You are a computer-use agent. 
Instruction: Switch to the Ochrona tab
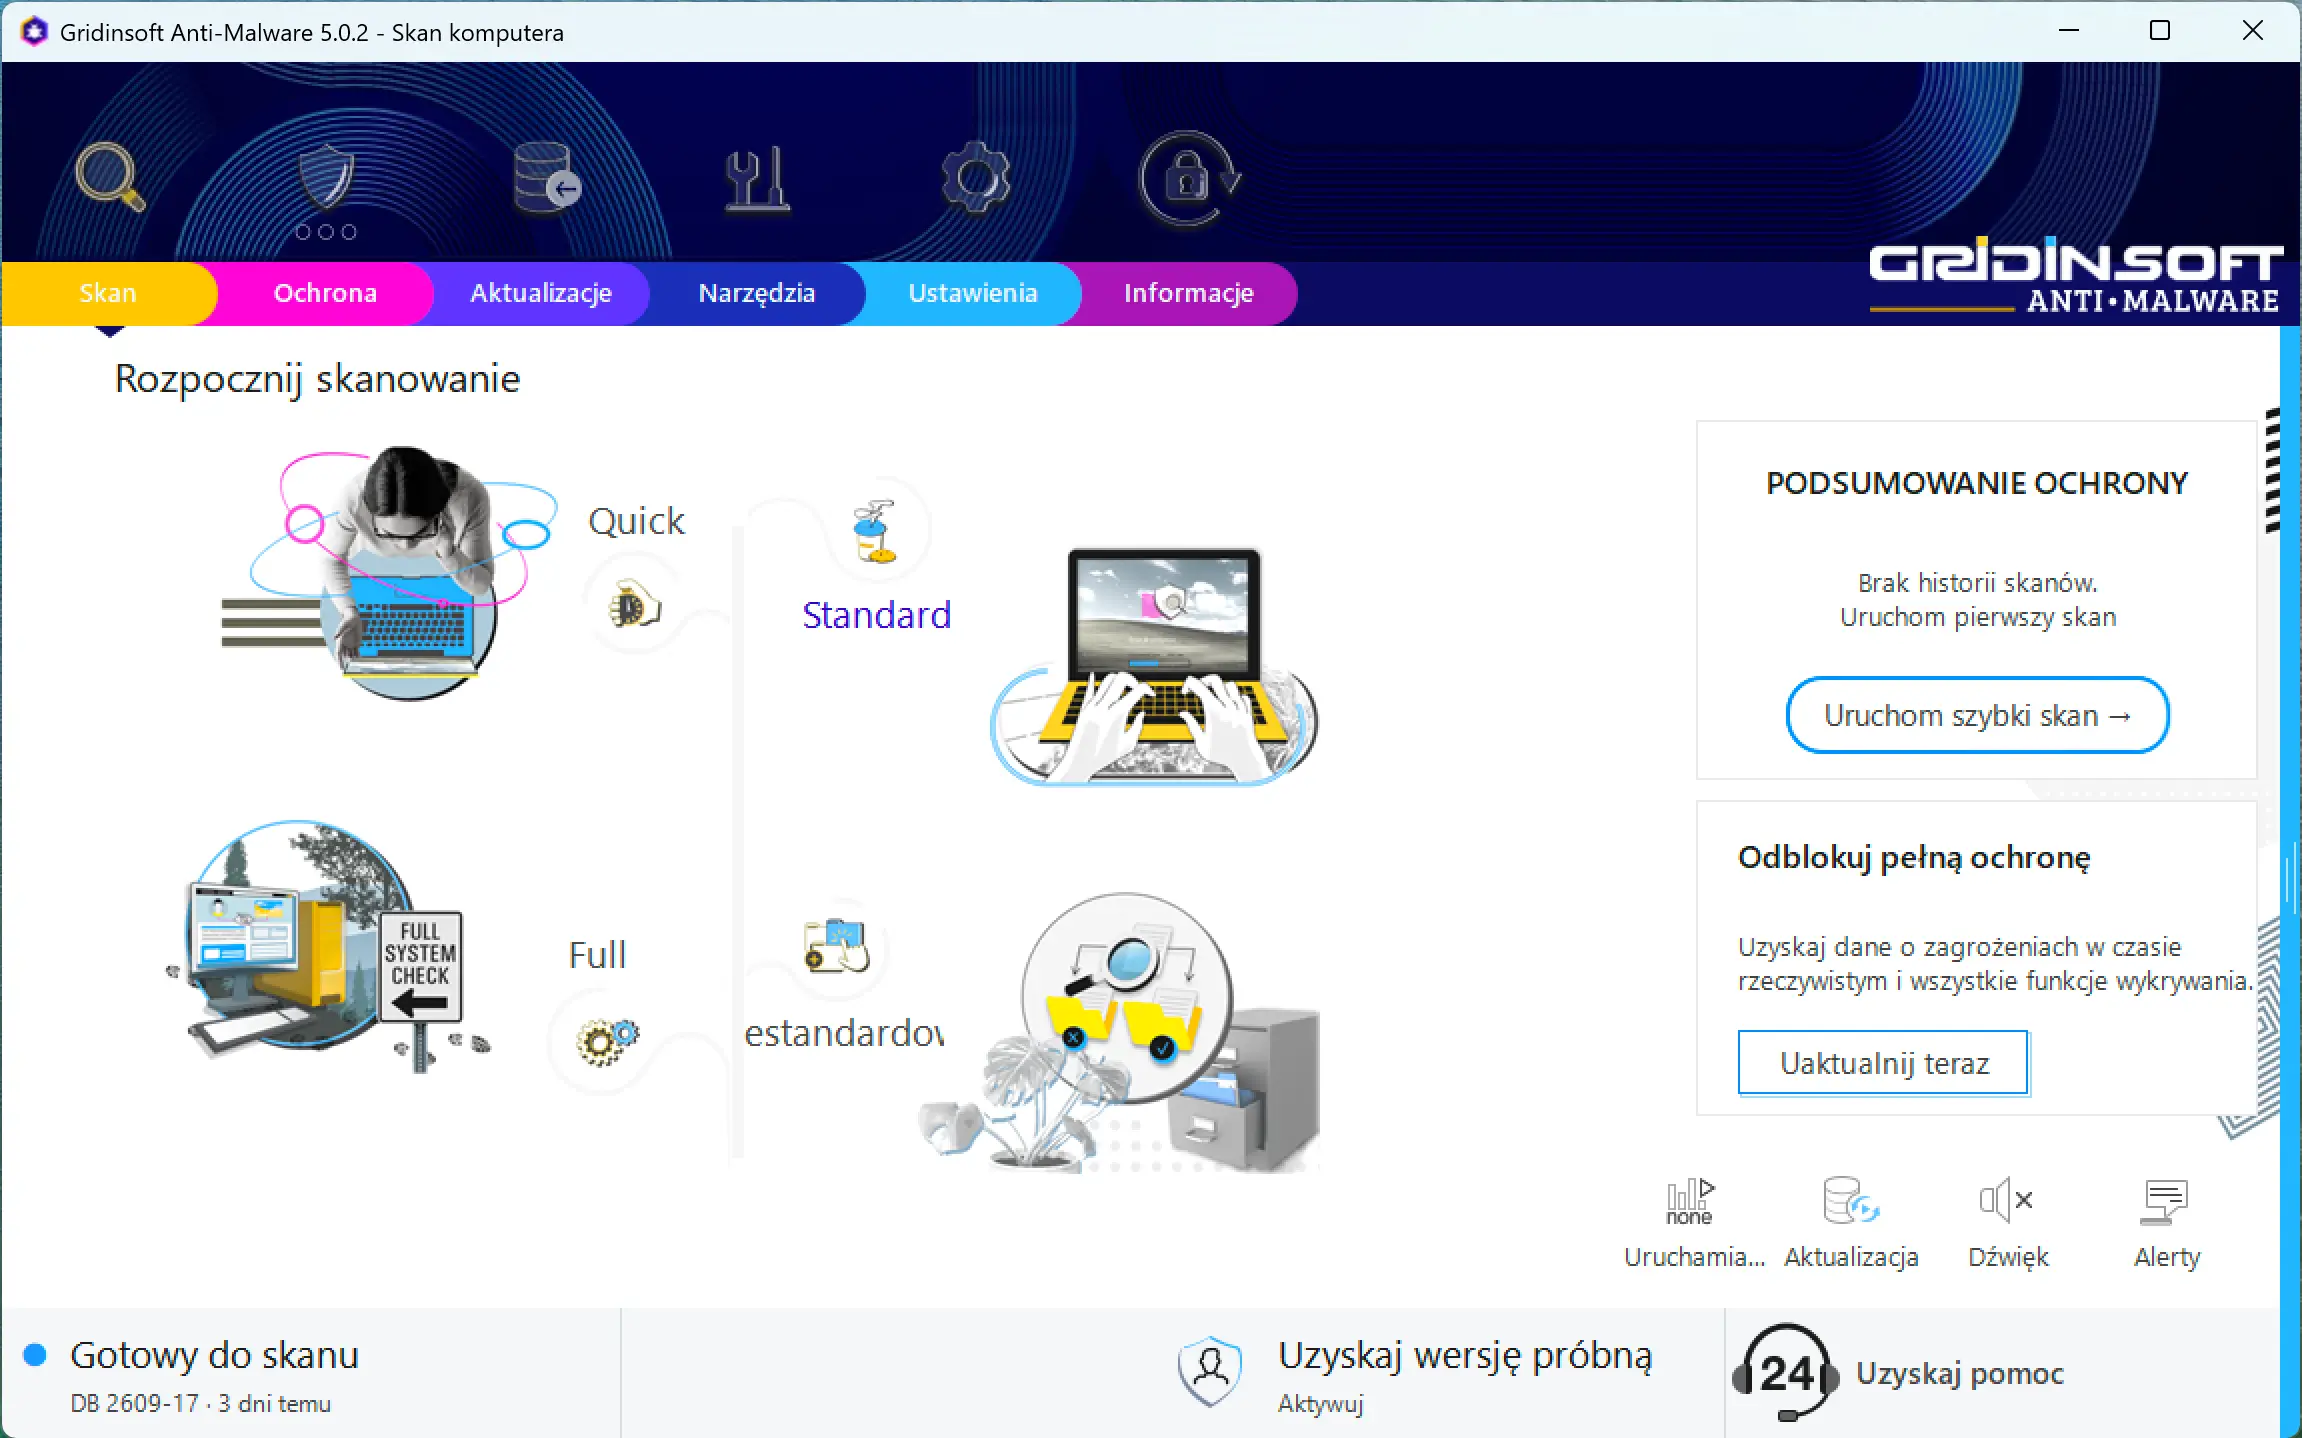(x=325, y=293)
